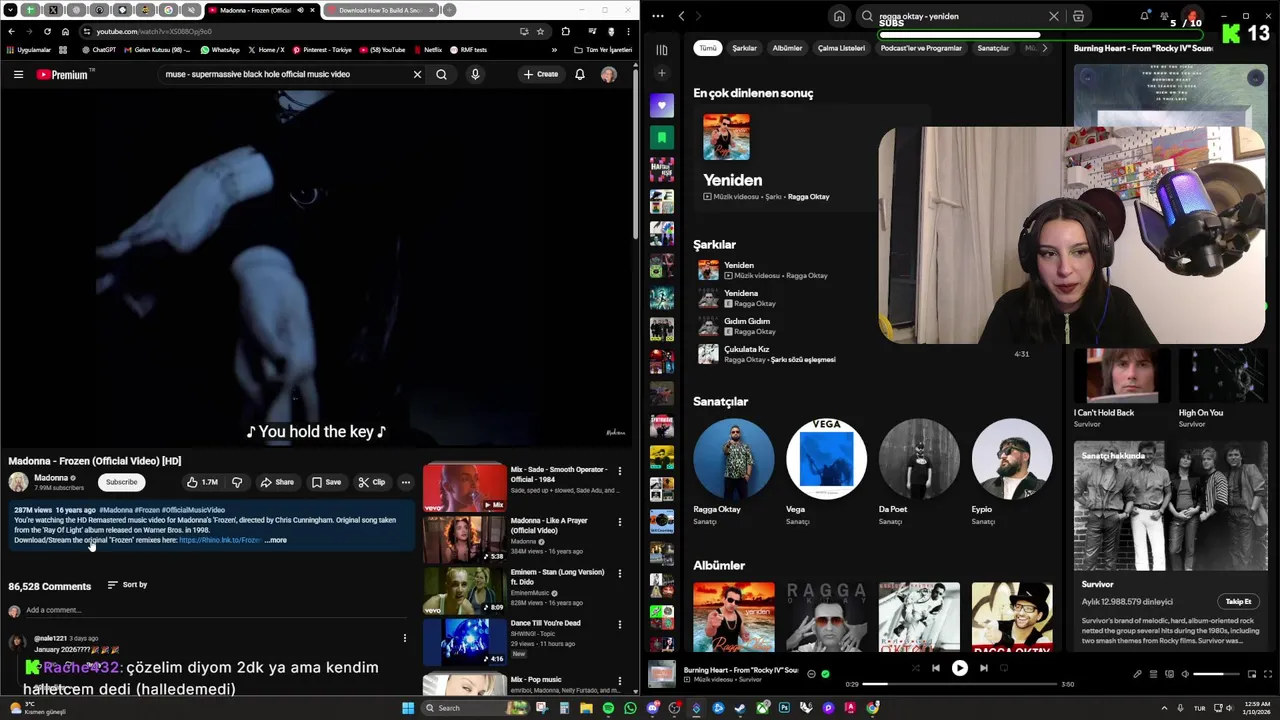This screenshot has height=720, width=1280.
Task: Open options for Dance Till You're Dead
Action: tap(619, 624)
